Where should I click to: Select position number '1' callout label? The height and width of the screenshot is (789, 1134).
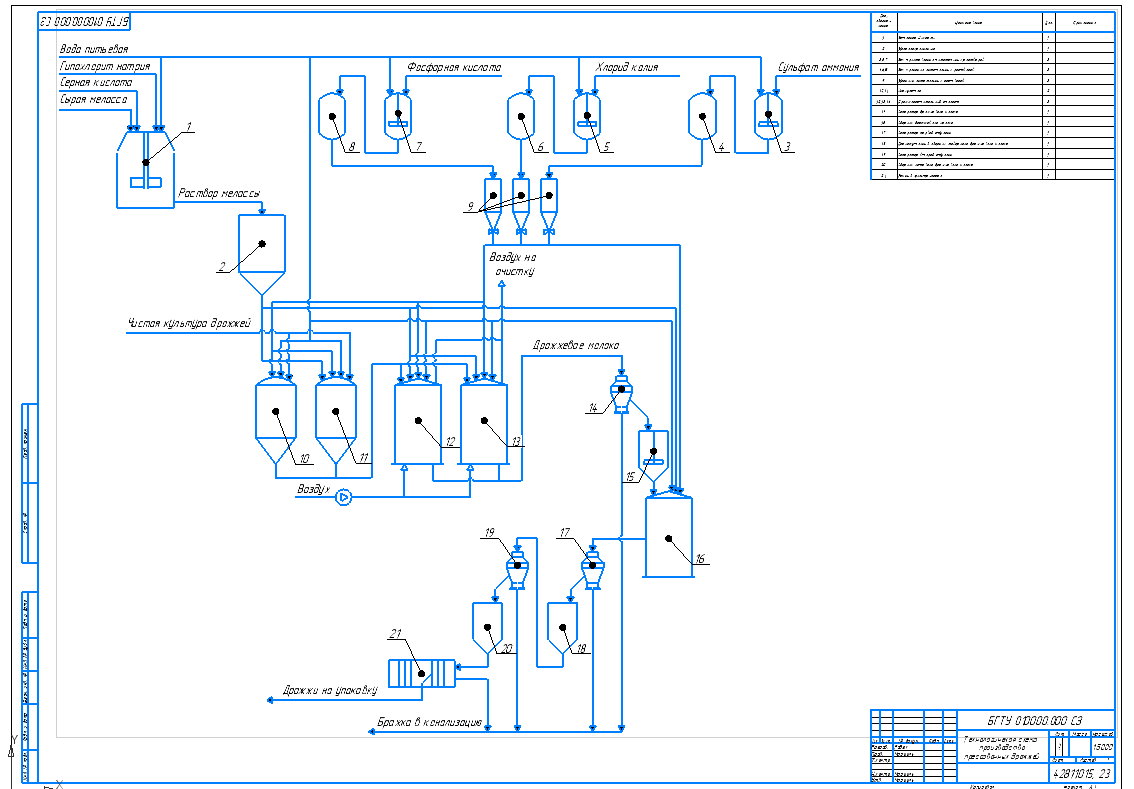point(189,127)
